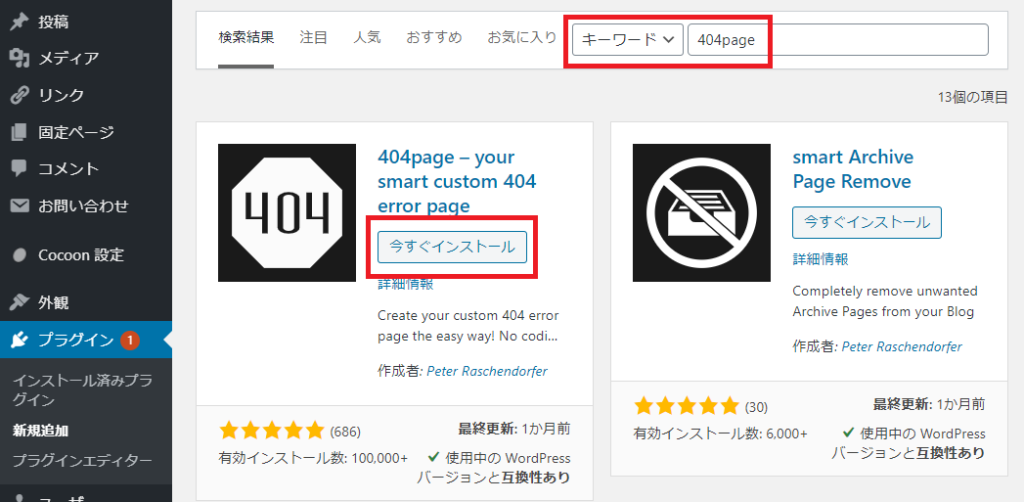The width and height of the screenshot is (1024, 502).
Task: Install smart Archive Page Remove plugin
Action: tap(867, 223)
